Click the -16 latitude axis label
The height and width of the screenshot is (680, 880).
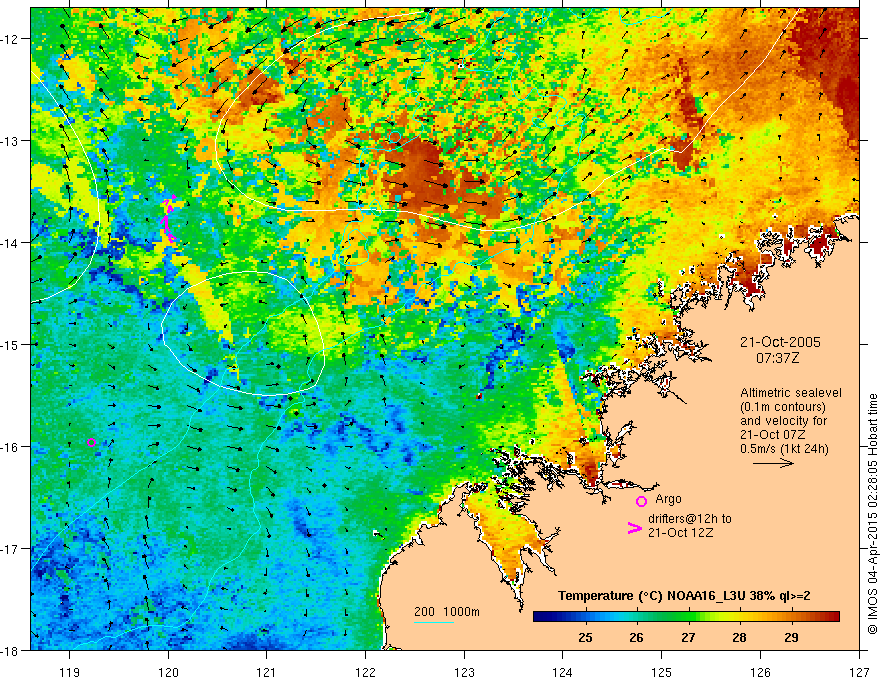(10, 447)
